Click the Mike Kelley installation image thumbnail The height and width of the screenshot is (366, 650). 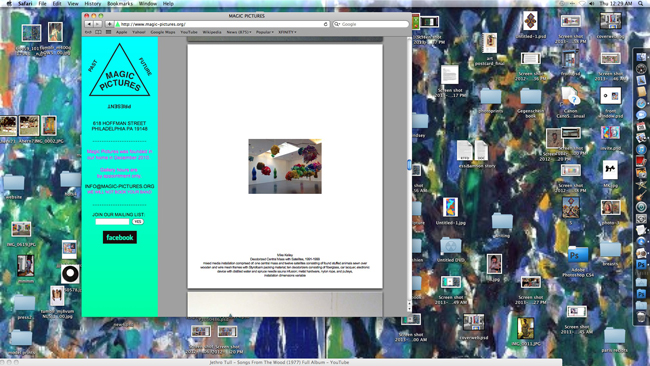click(285, 166)
